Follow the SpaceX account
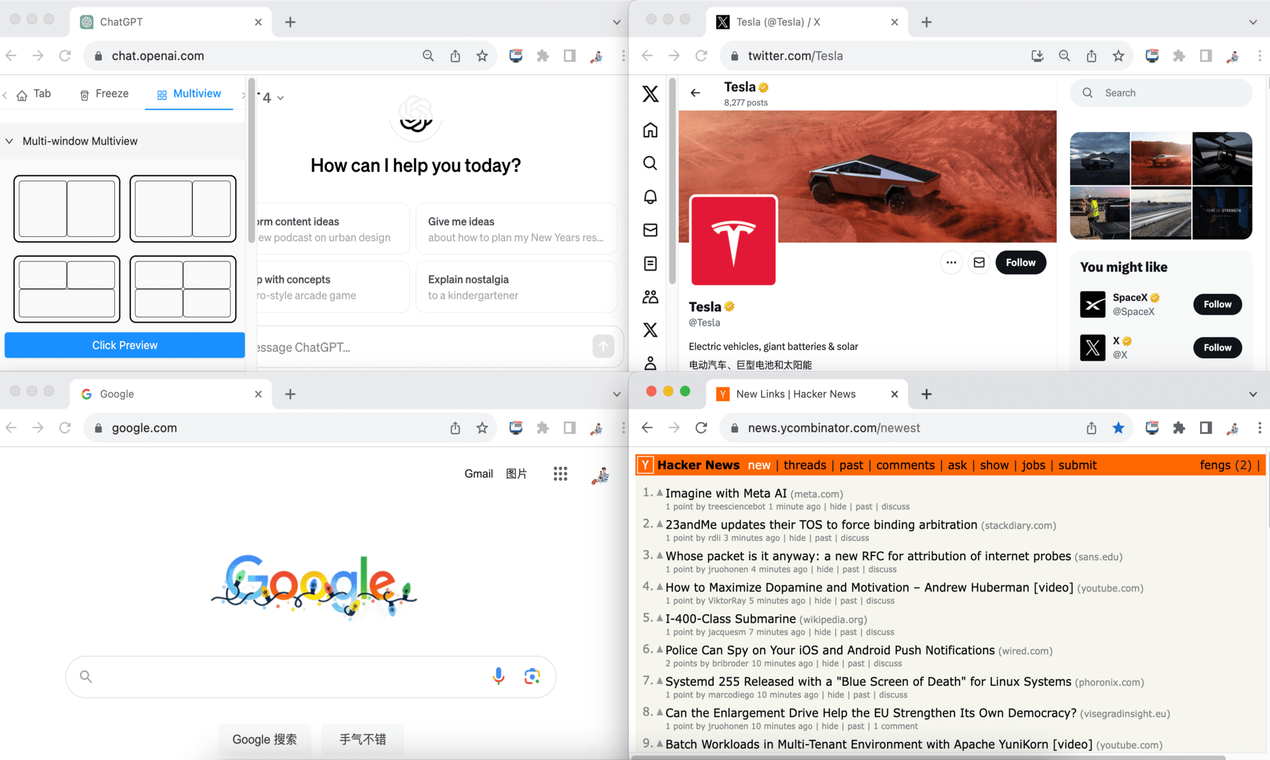 pyautogui.click(x=1217, y=304)
